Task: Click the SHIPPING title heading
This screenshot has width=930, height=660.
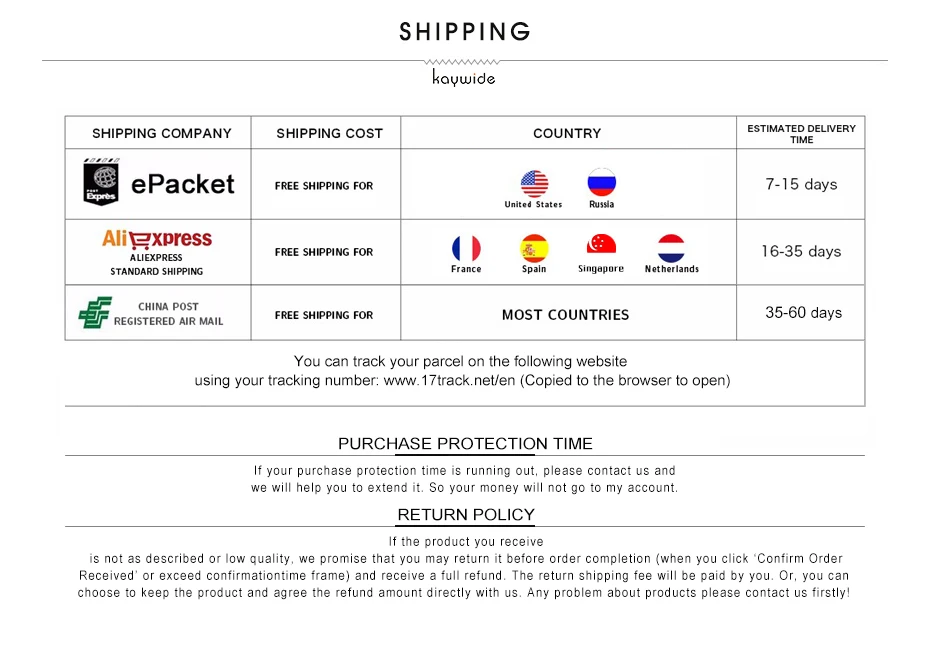Action: 464,32
